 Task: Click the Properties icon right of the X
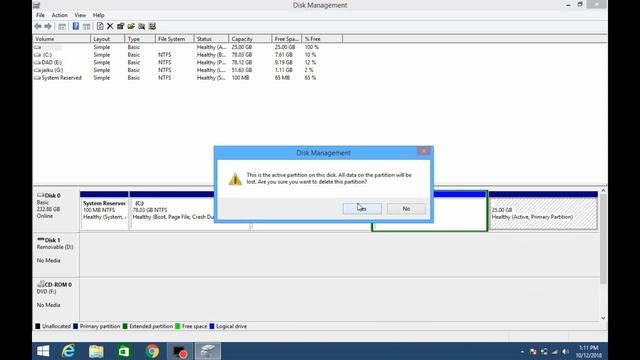(120, 27)
